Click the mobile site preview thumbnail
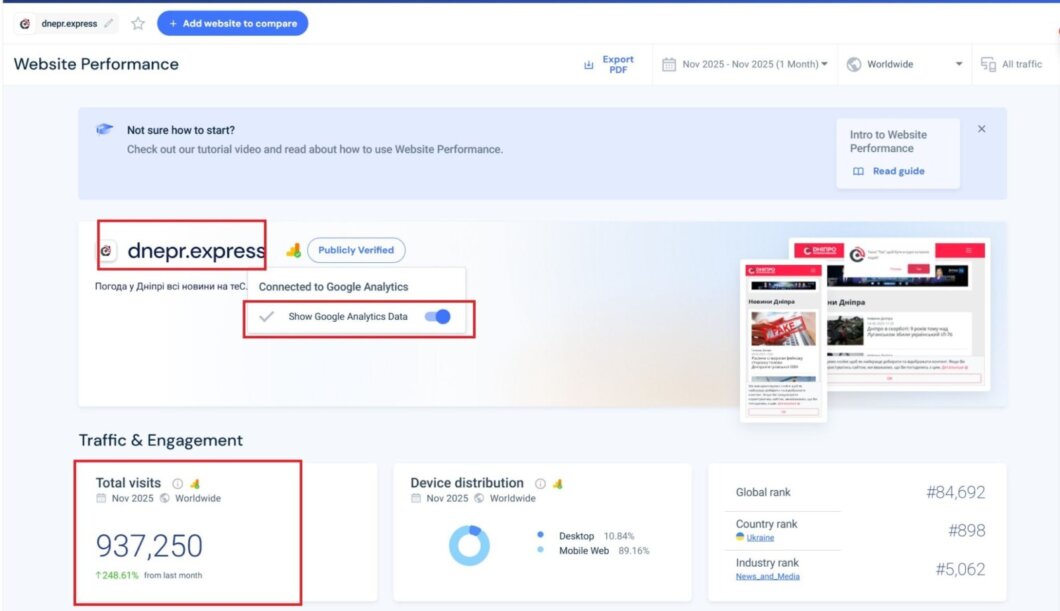The width and height of the screenshot is (1060, 611). (783, 340)
